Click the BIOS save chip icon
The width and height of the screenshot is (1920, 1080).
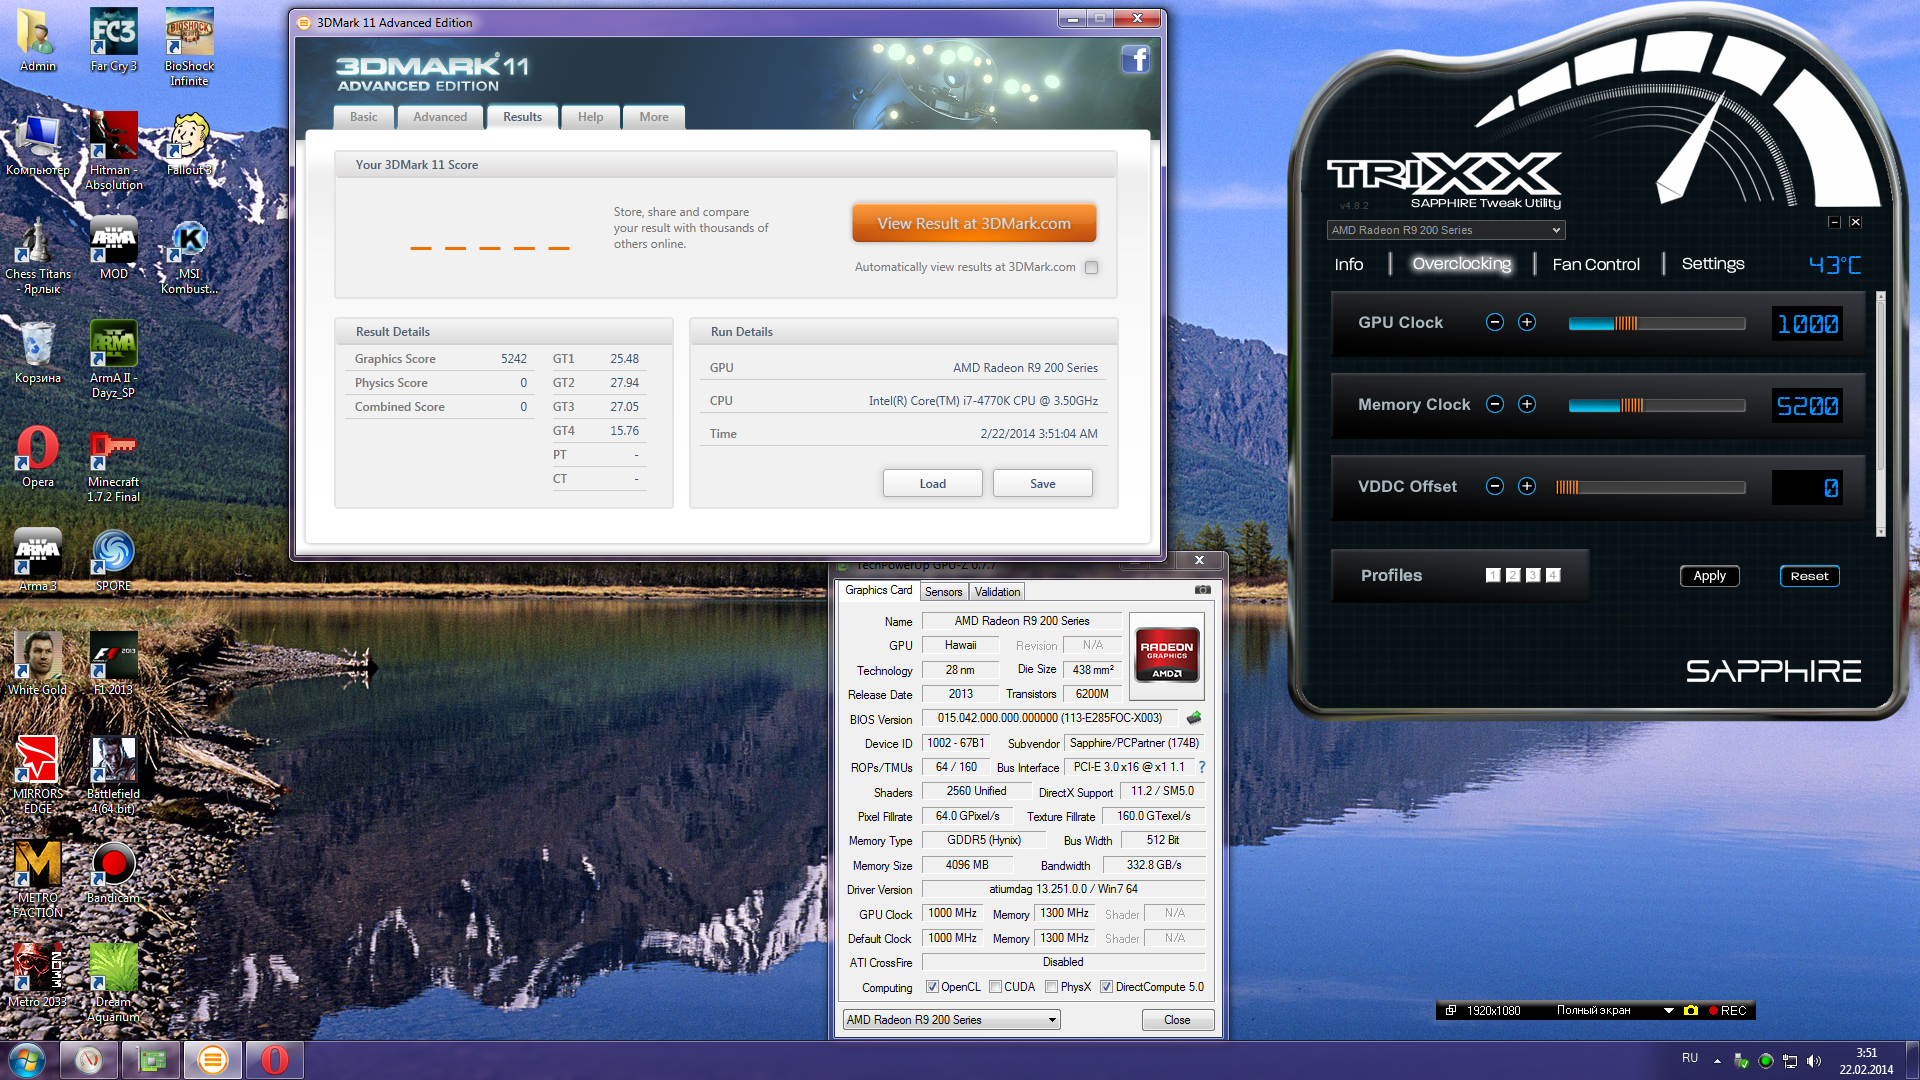pos(1194,718)
